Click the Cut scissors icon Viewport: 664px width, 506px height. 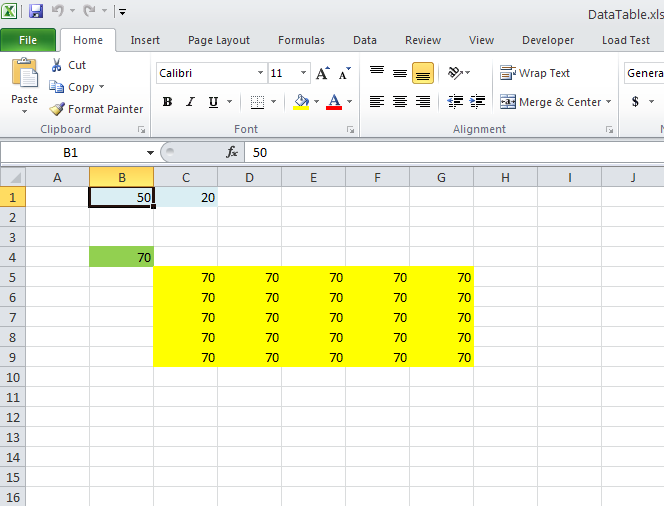pyautogui.click(x=56, y=65)
